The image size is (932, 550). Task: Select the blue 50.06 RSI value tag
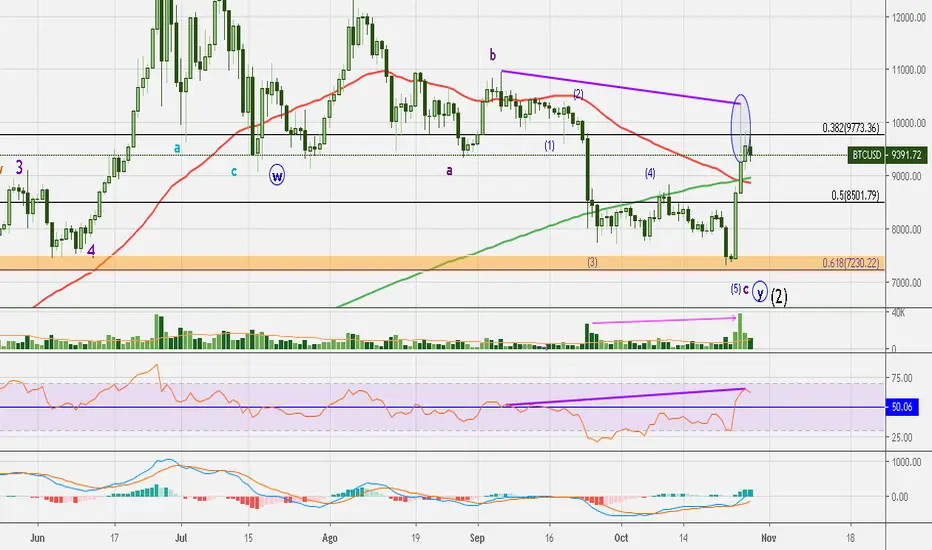(902, 407)
